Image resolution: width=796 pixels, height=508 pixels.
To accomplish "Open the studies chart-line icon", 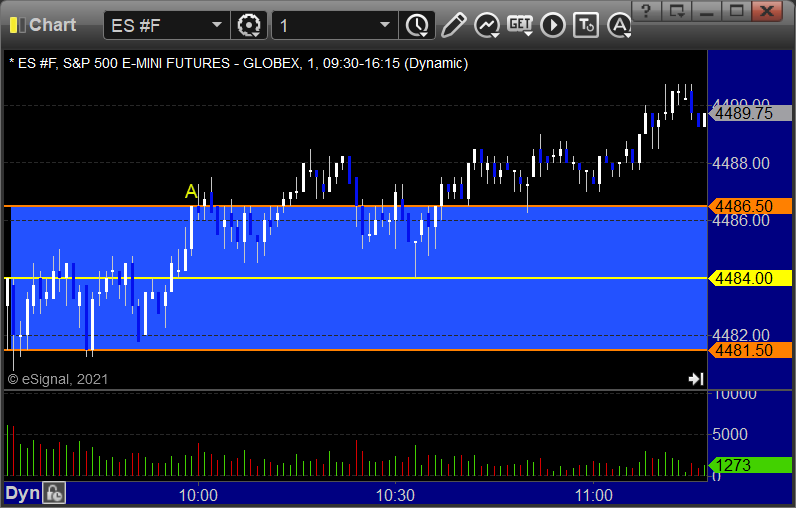I will click(x=487, y=25).
